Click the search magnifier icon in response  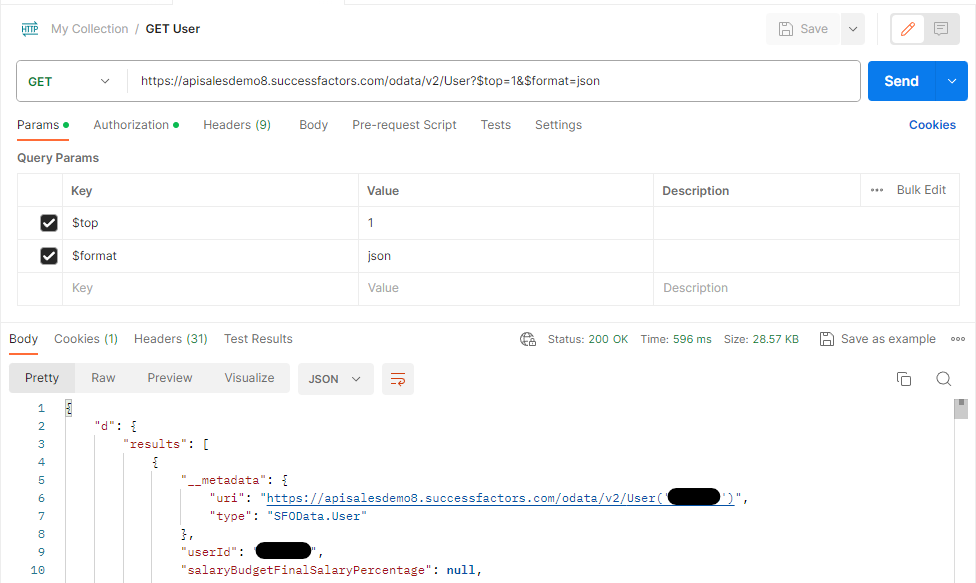click(943, 378)
